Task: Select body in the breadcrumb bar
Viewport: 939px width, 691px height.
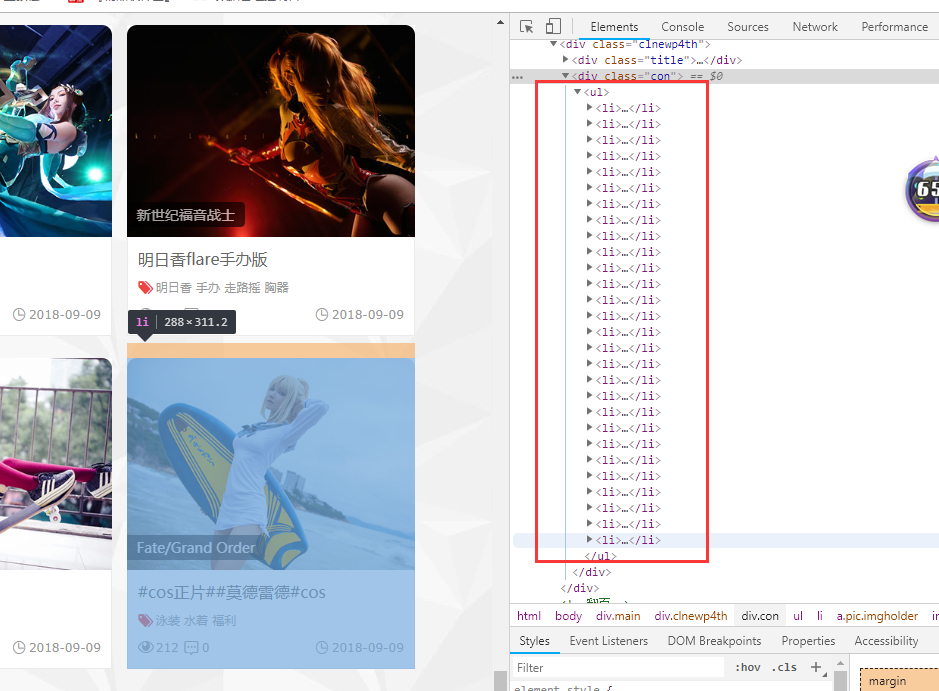Action: 568,616
